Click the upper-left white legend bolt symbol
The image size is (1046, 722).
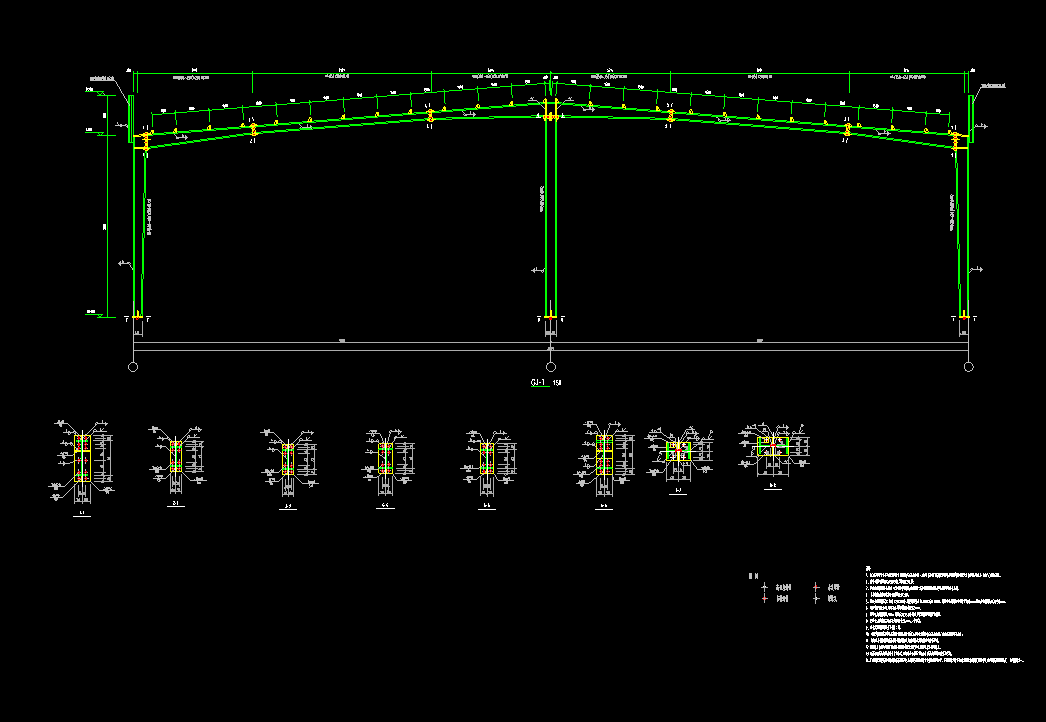[764, 587]
